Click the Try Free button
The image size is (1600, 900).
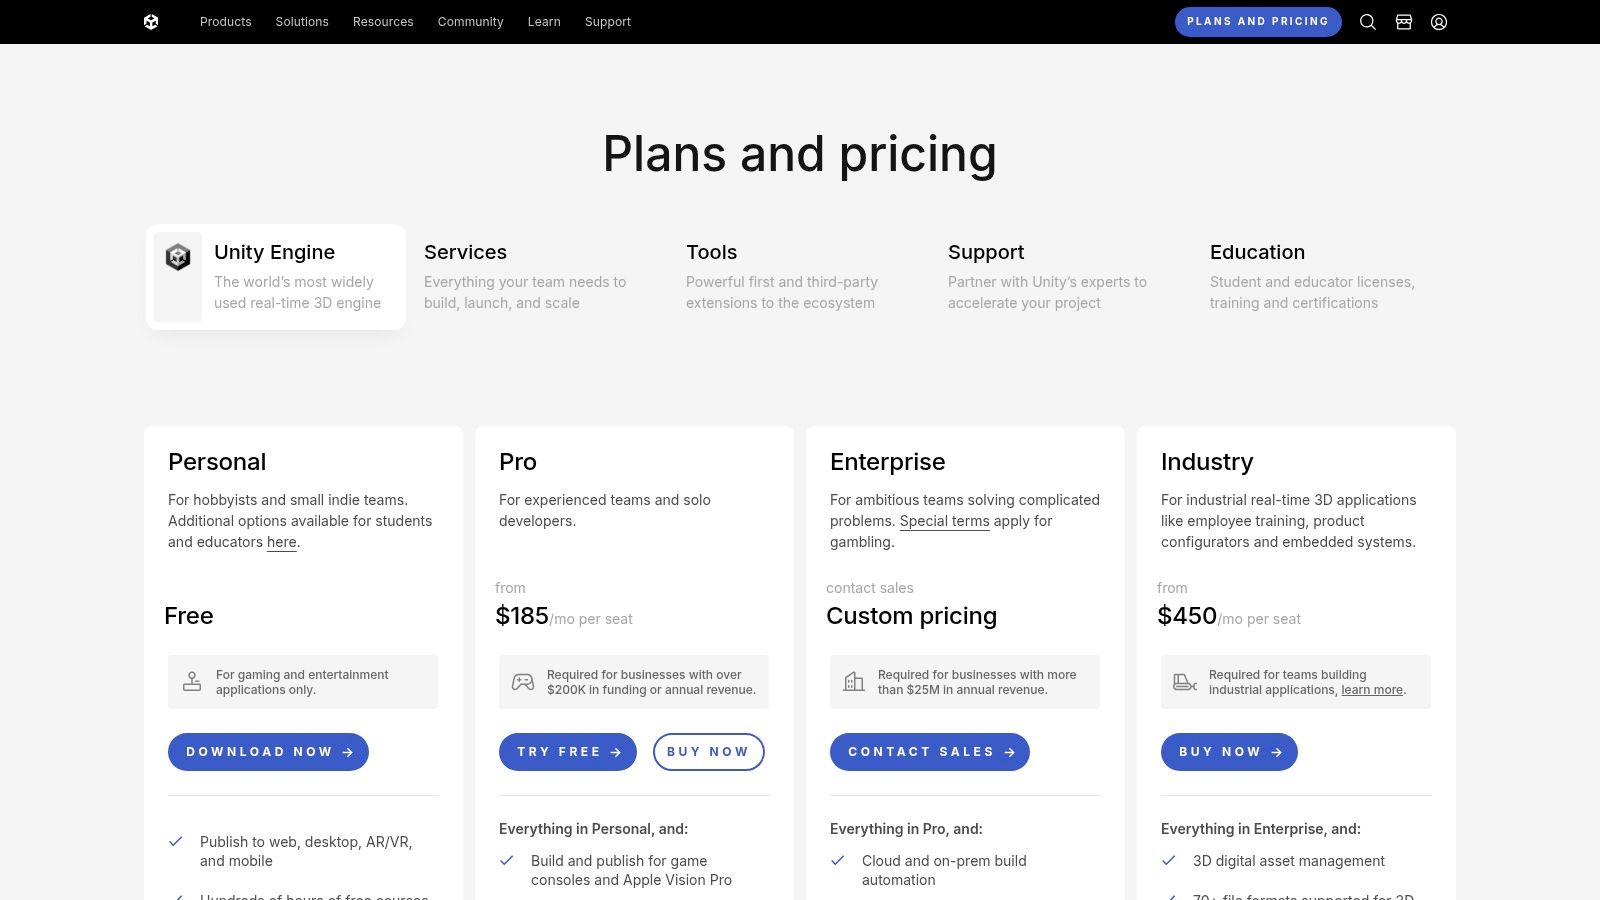click(568, 752)
